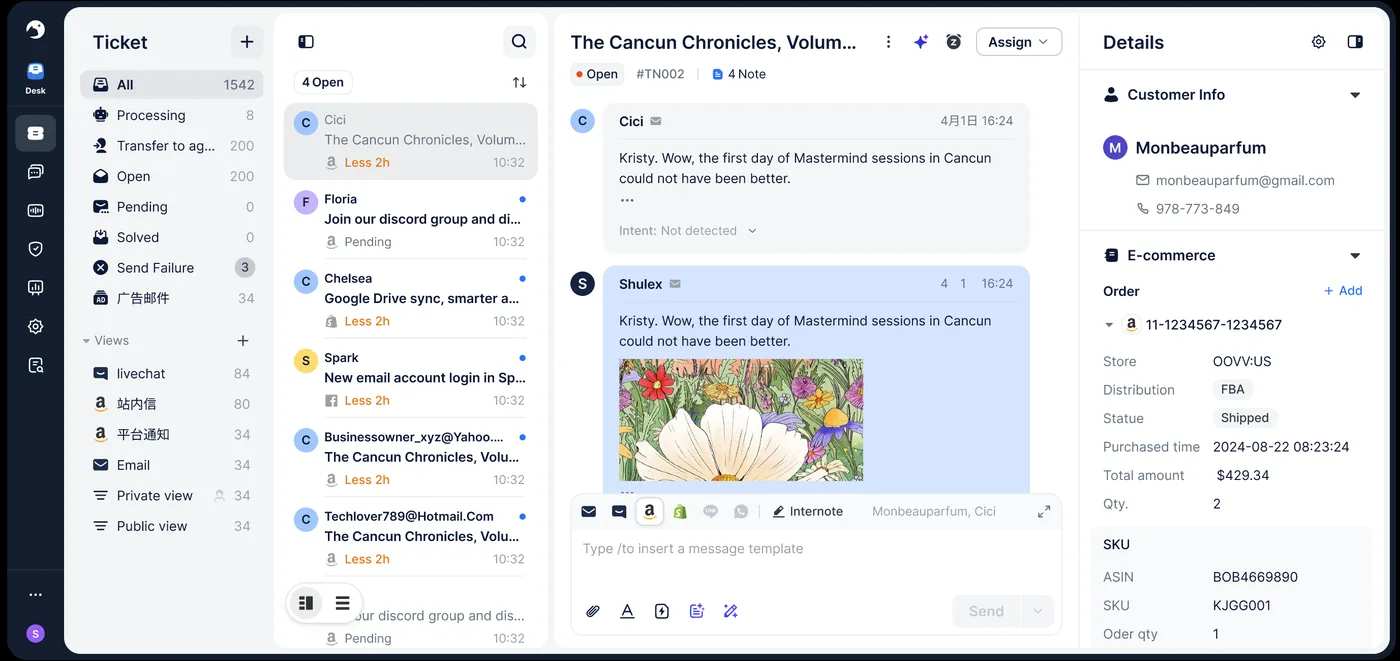Click the S user avatar in the dark sidebar
Screen dimensions: 1400x661
click(x=35, y=633)
